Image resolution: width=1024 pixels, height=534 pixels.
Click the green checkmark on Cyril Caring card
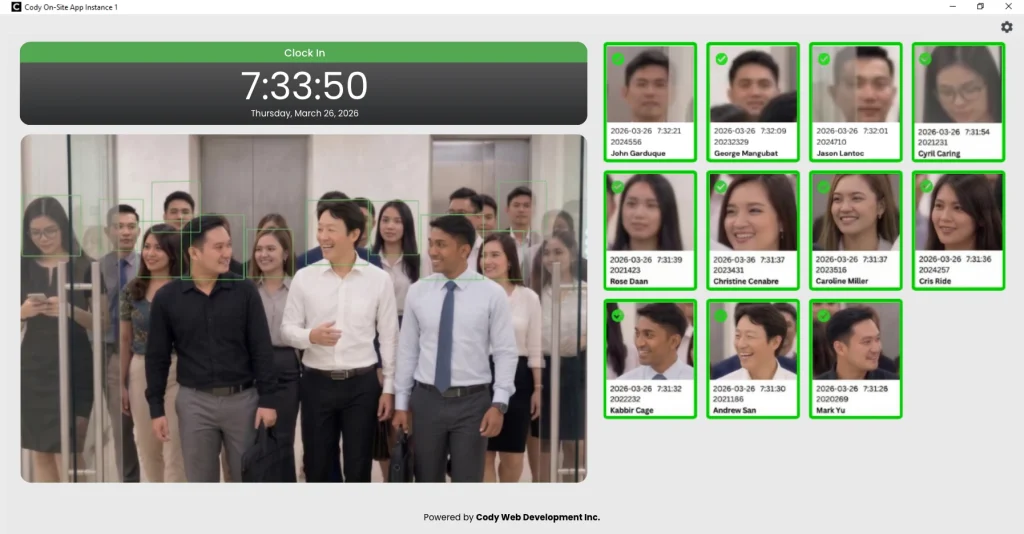[925, 59]
